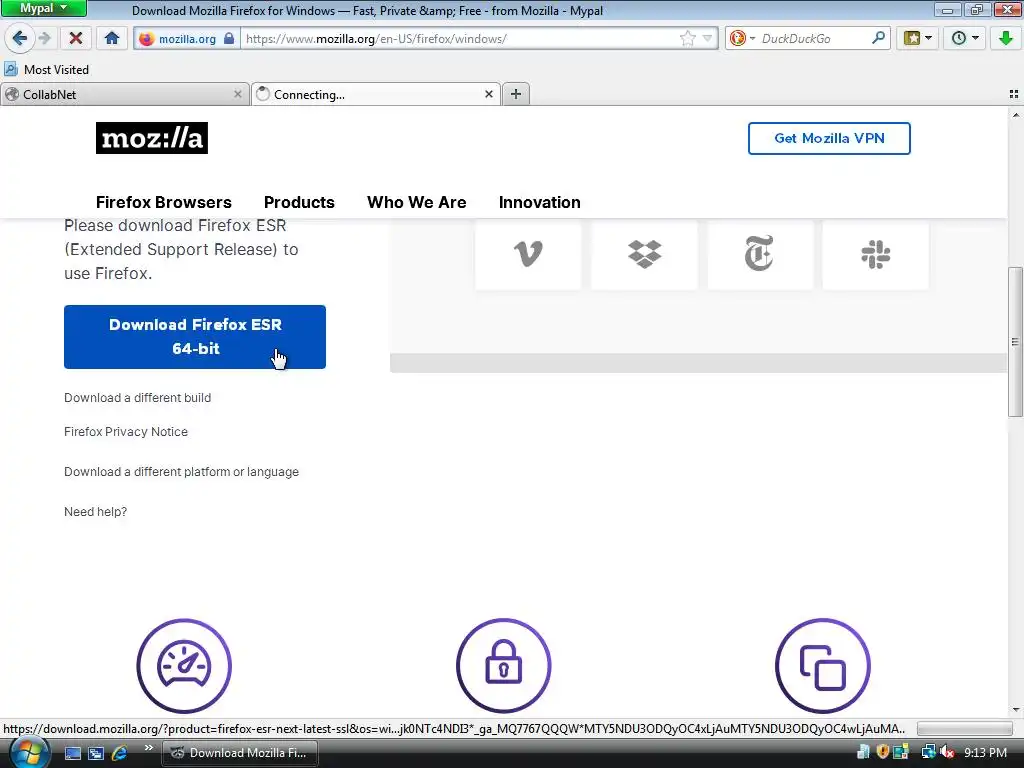Viewport: 1024px width, 768px height.
Task: Click the scrollbar up arrow
Action: tap(1015, 115)
